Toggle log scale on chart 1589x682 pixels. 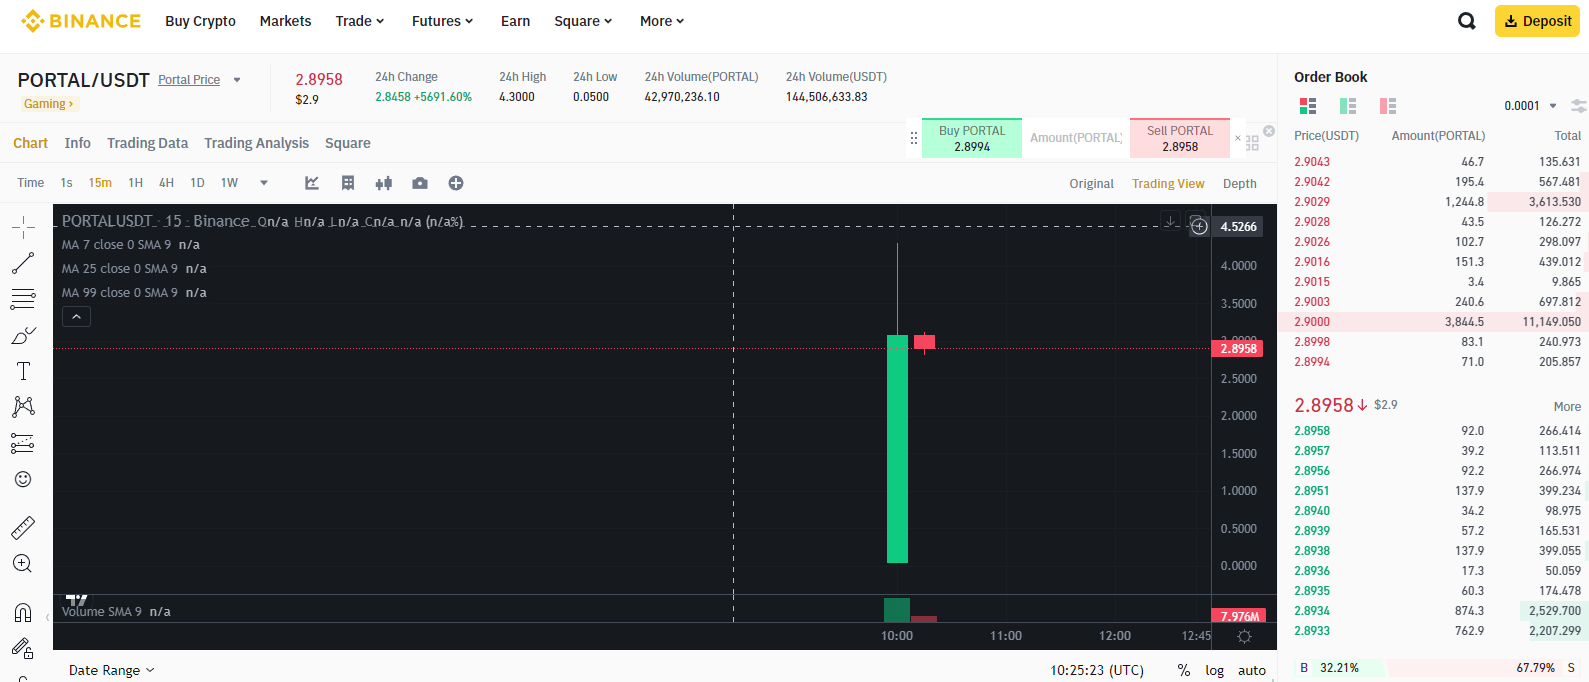[x=1215, y=670]
